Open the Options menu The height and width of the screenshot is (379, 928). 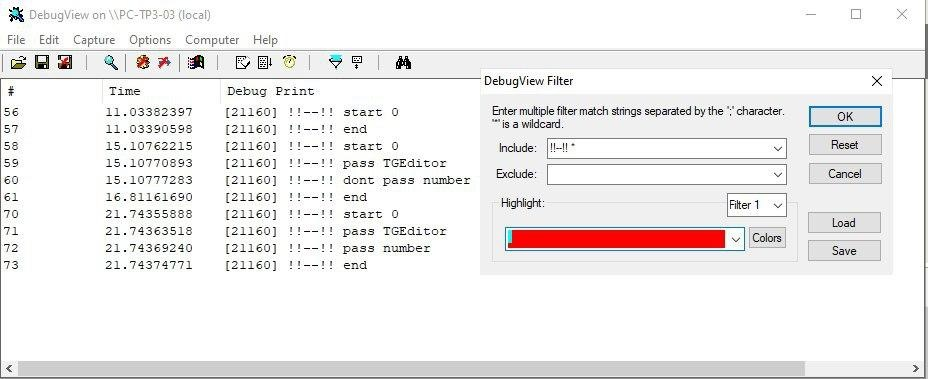click(150, 40)
